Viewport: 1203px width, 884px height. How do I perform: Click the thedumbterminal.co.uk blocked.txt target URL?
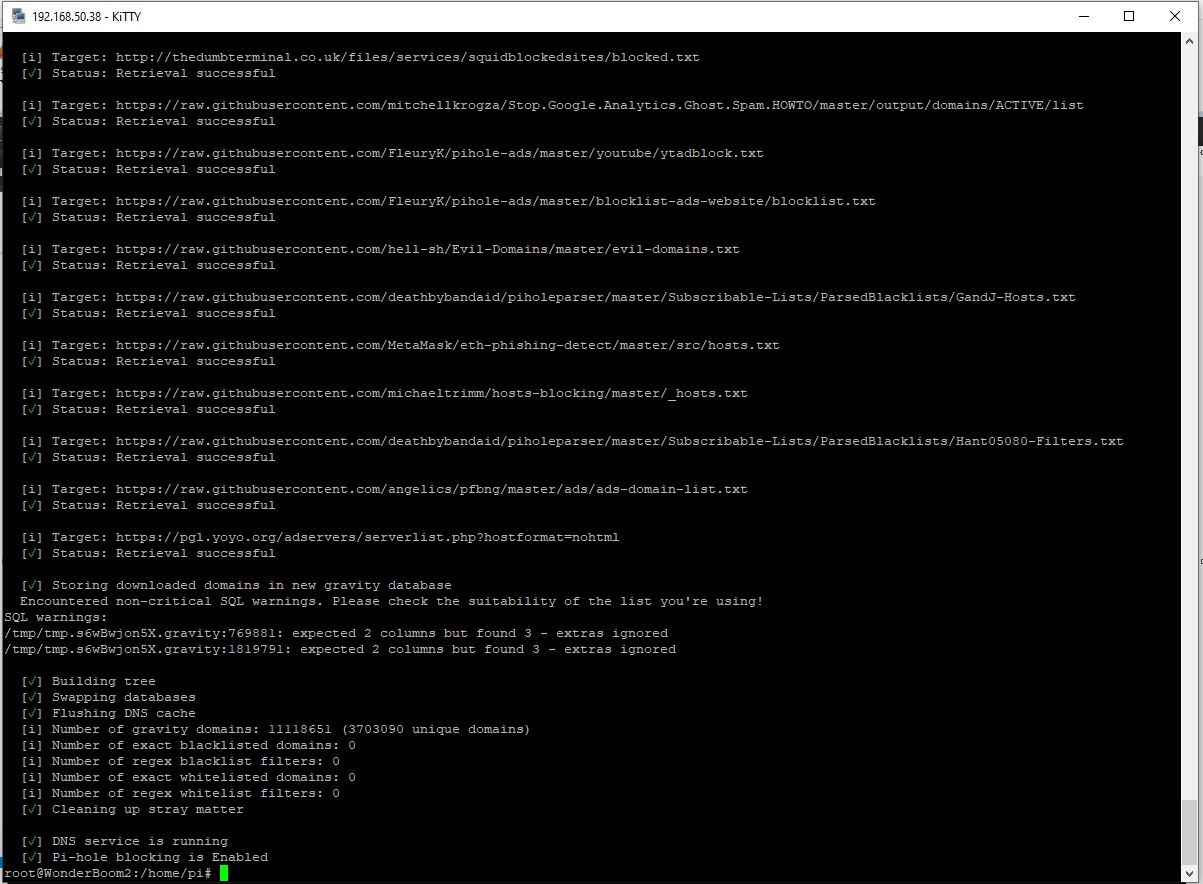coord(407,57)
